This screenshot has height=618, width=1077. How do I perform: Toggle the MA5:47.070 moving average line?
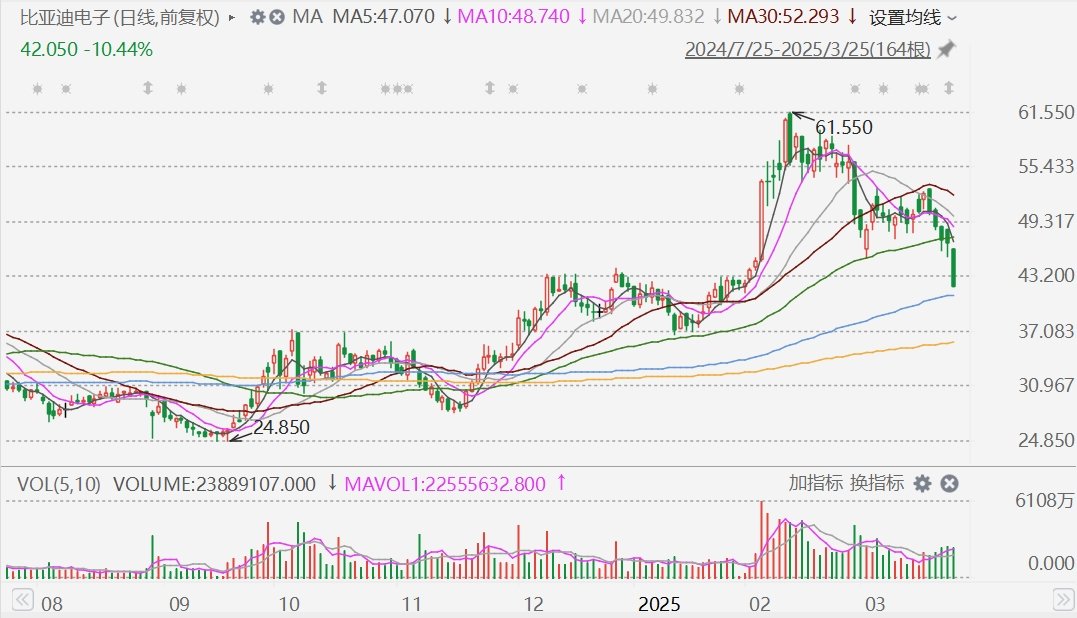coord(383,16)
